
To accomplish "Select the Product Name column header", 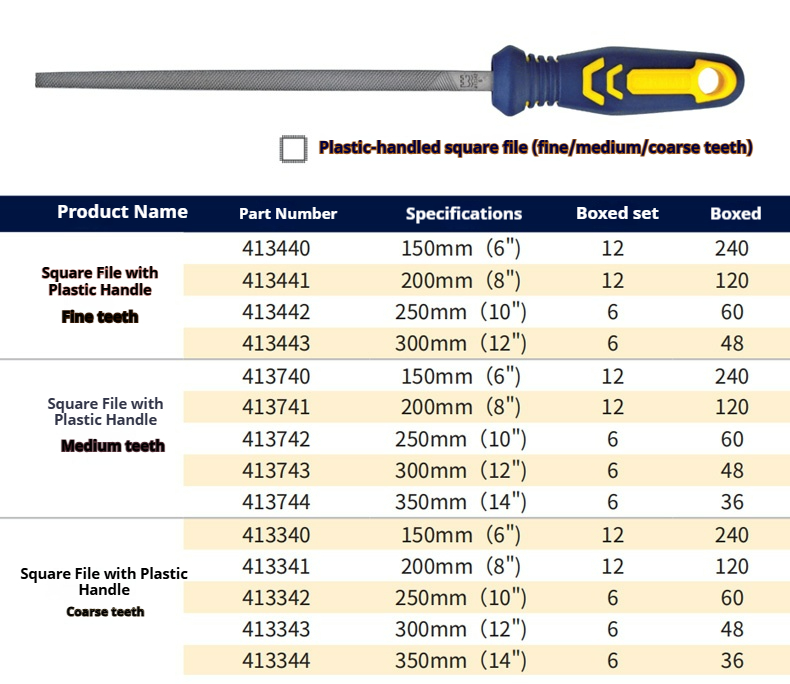I will pos(122,212).
